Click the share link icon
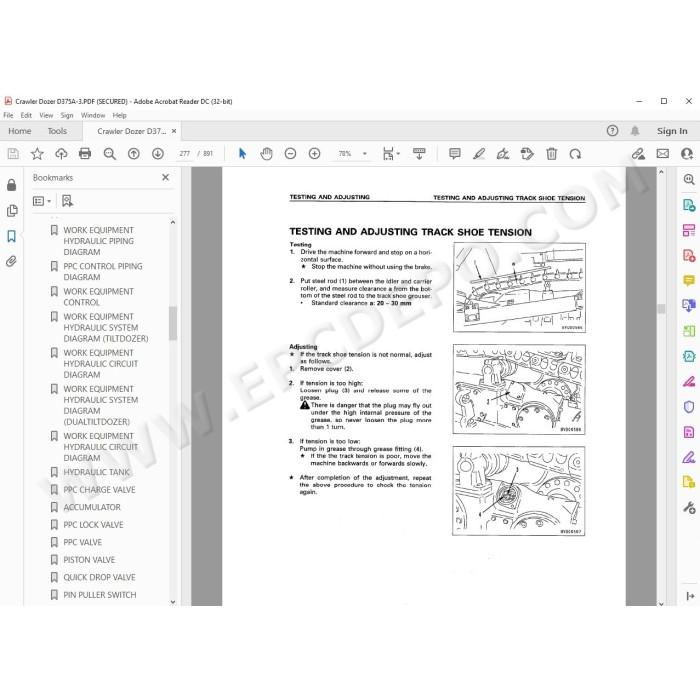Screen dimensions: 700x700 (638, 154)
